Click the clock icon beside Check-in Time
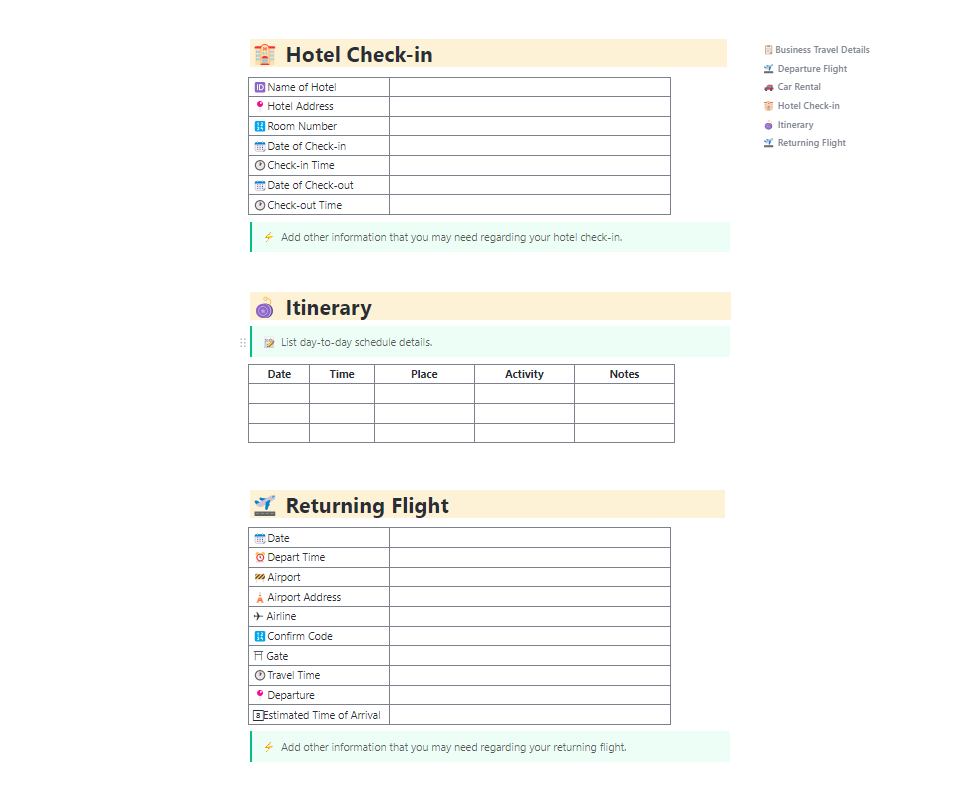Screen dimensions: 965x785 [x=261, y=165]
